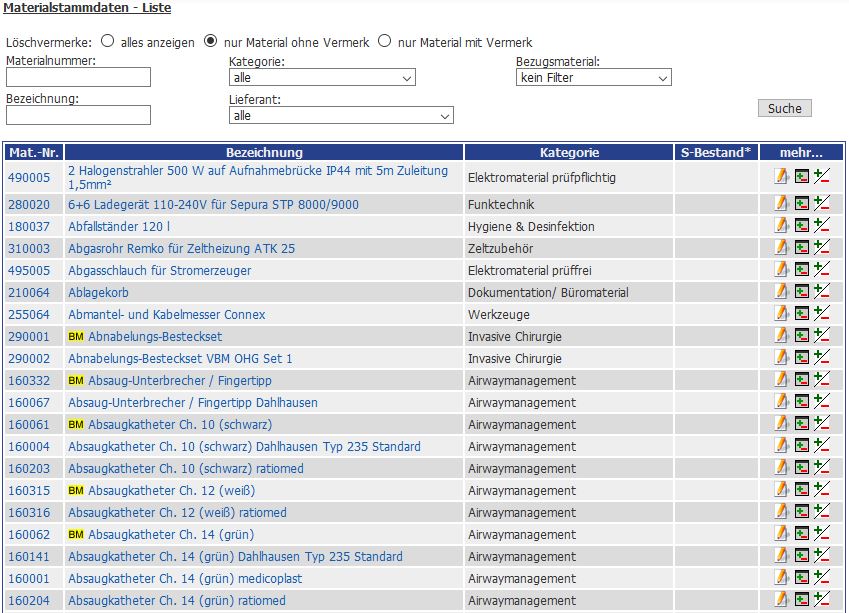Image resolution: width=849 pixels, height=613 pixels.
Task: Click the Bezeichnung column header
Action: [264, 153]
